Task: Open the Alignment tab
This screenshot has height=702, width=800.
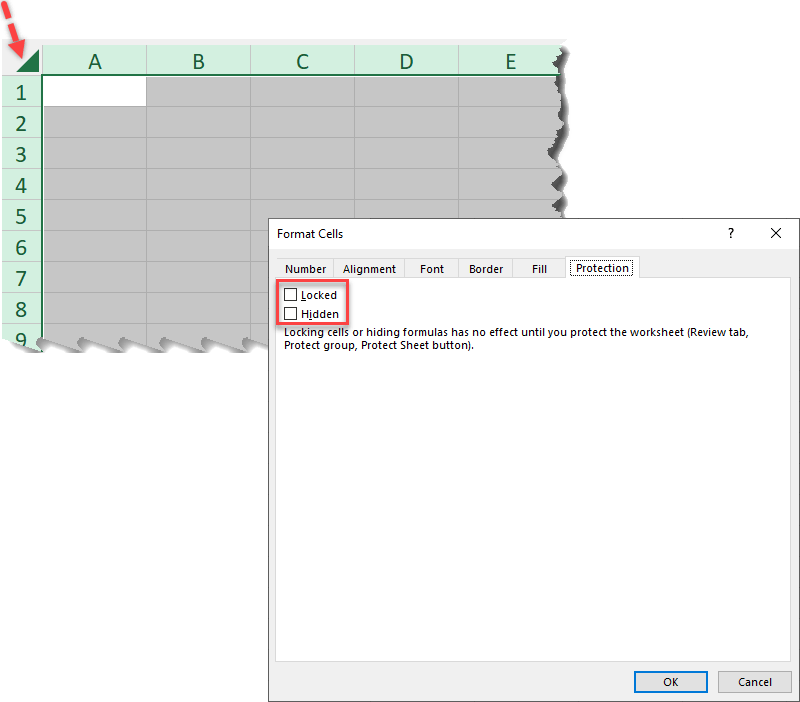Action: (x=369, y=269)
